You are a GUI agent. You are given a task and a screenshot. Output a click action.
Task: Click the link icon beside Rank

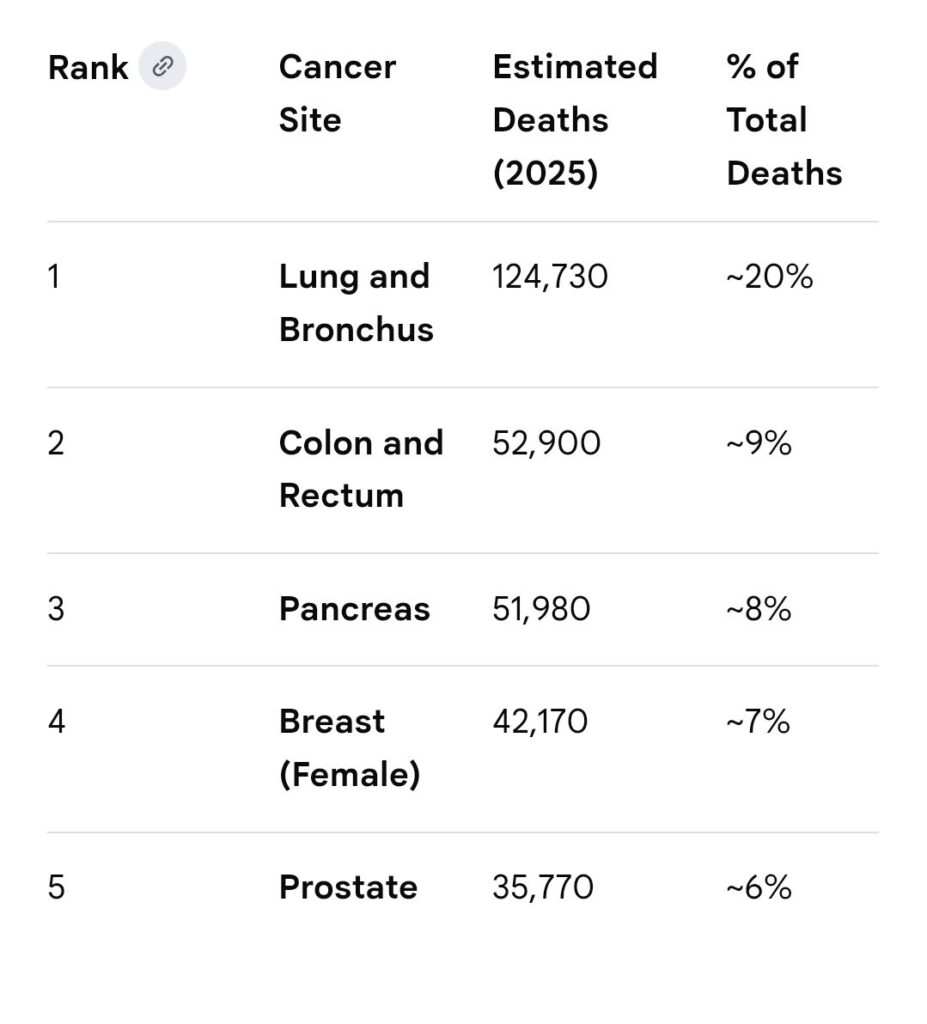(x=162, y=68)
